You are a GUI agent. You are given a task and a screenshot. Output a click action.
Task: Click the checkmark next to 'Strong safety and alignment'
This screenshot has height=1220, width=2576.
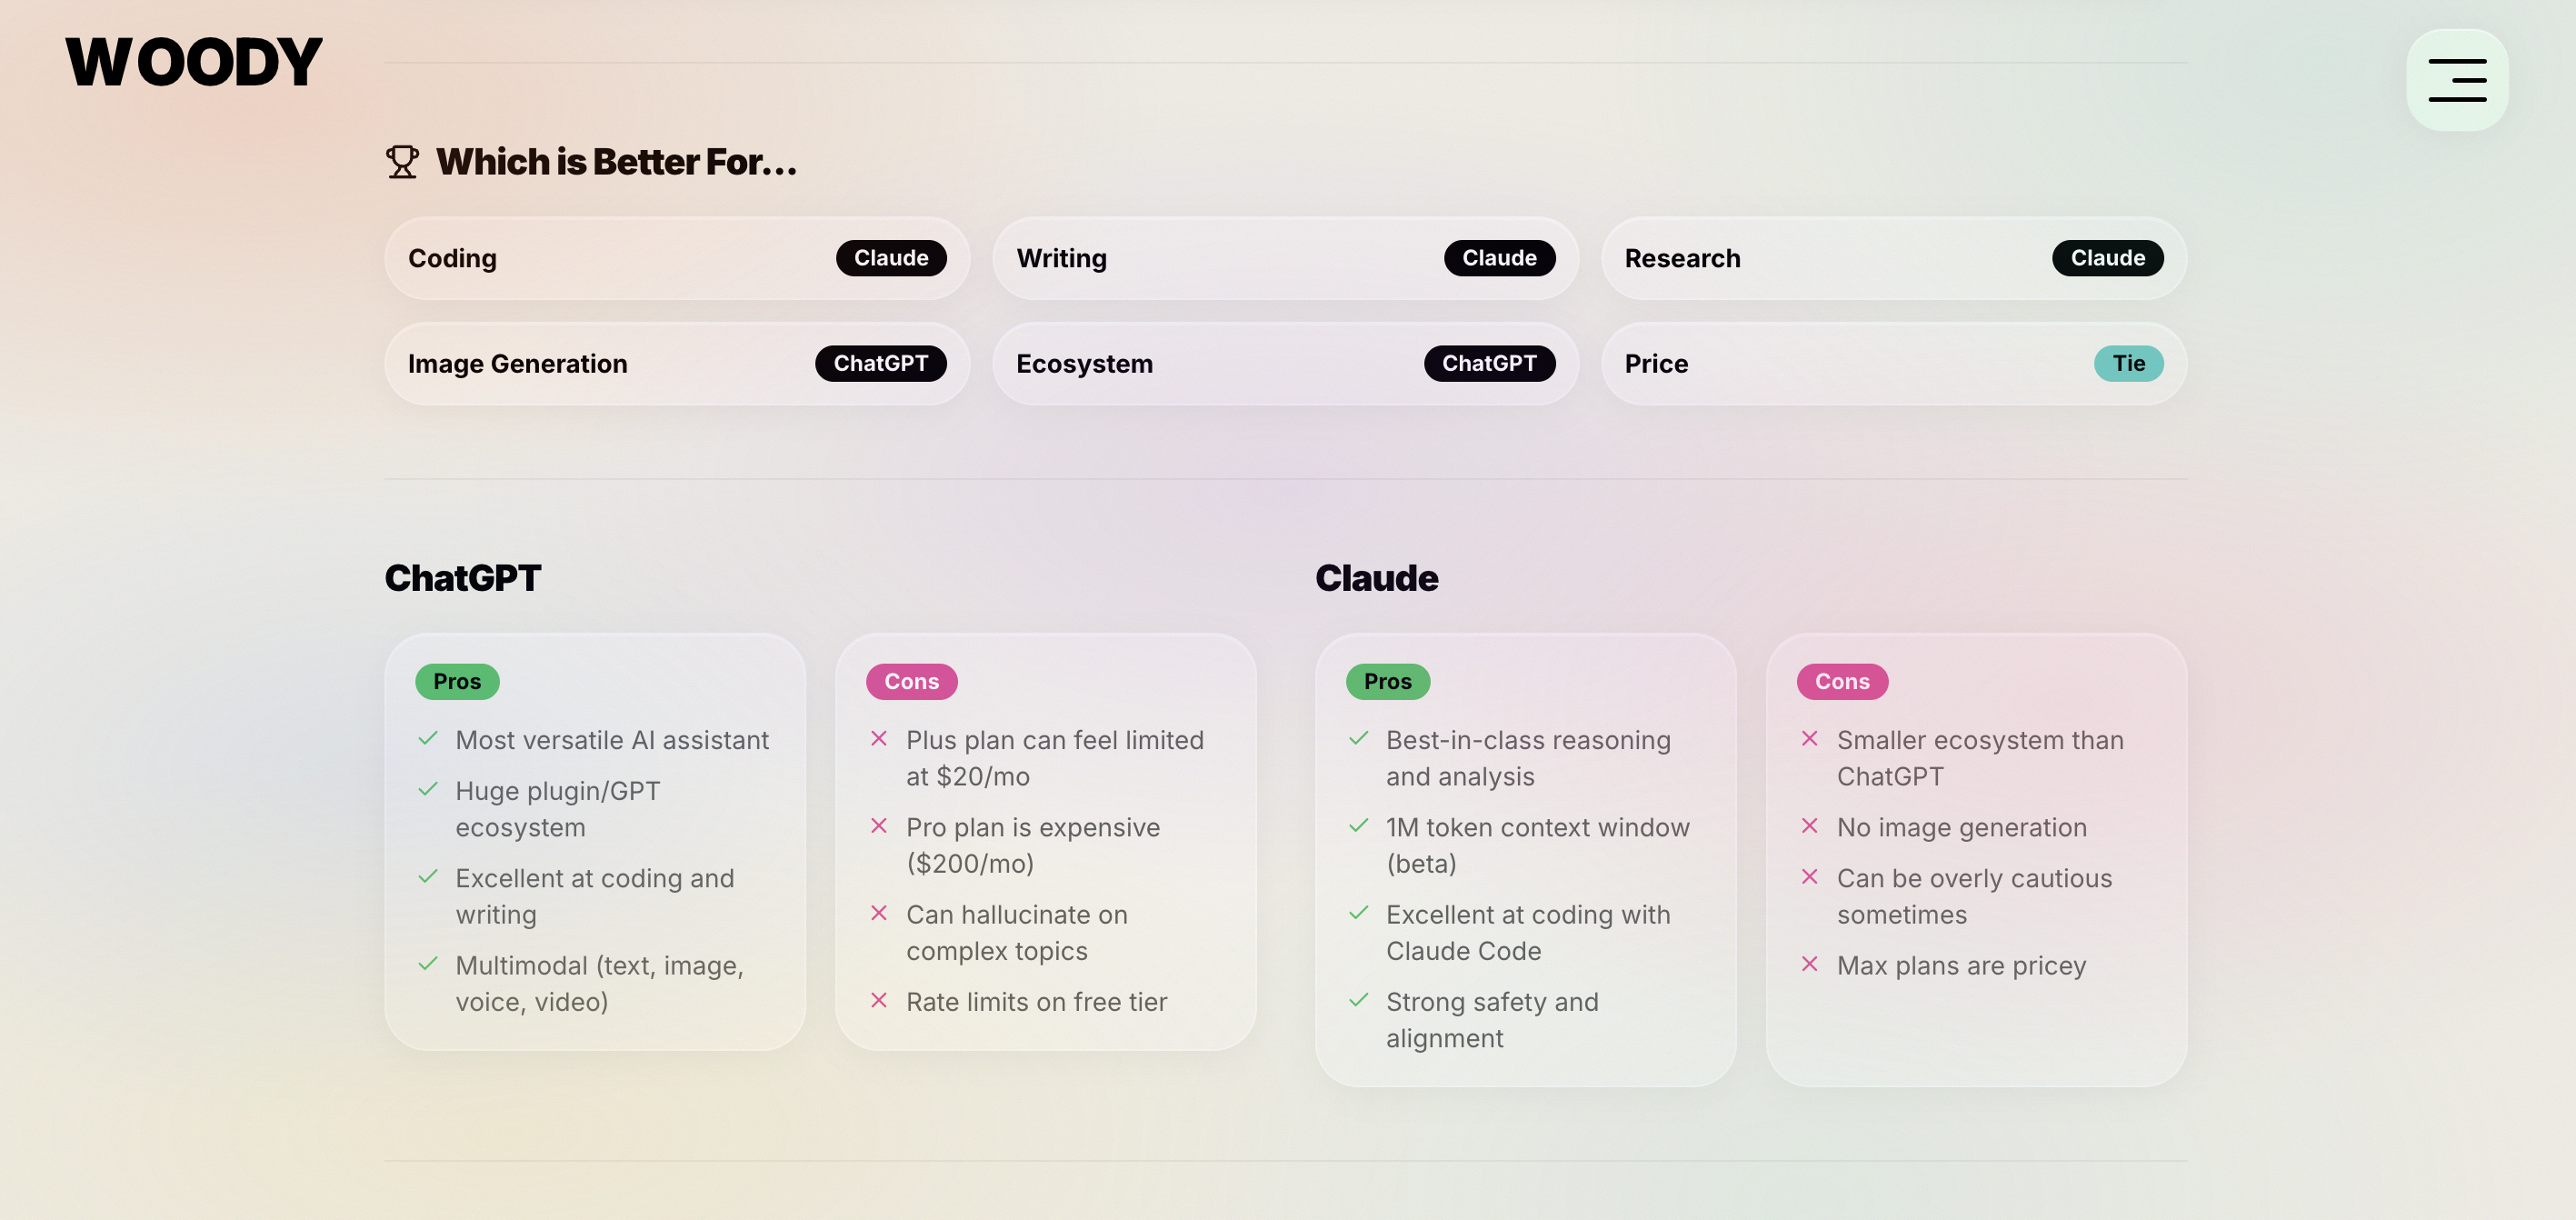click(1359, 1000)
